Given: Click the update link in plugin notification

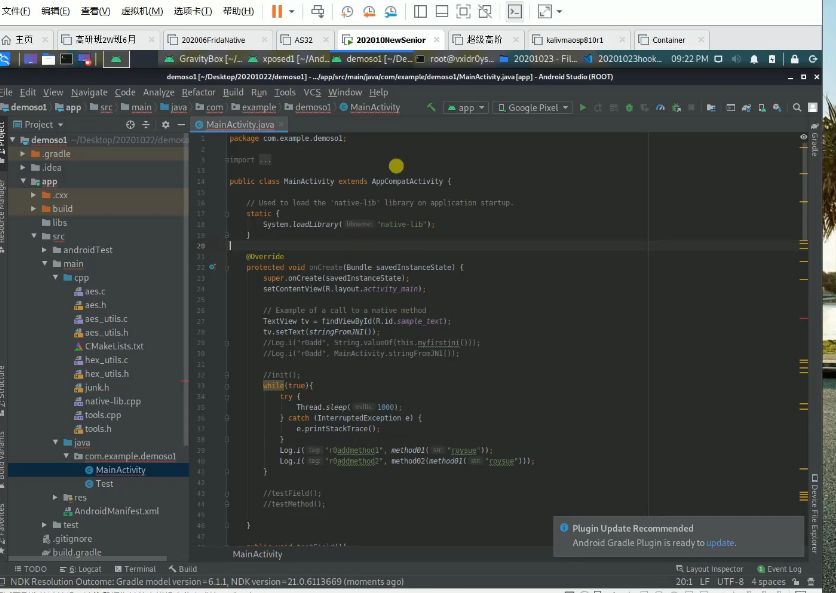Looking at the screenshot, I should click(x=720, y=543).
